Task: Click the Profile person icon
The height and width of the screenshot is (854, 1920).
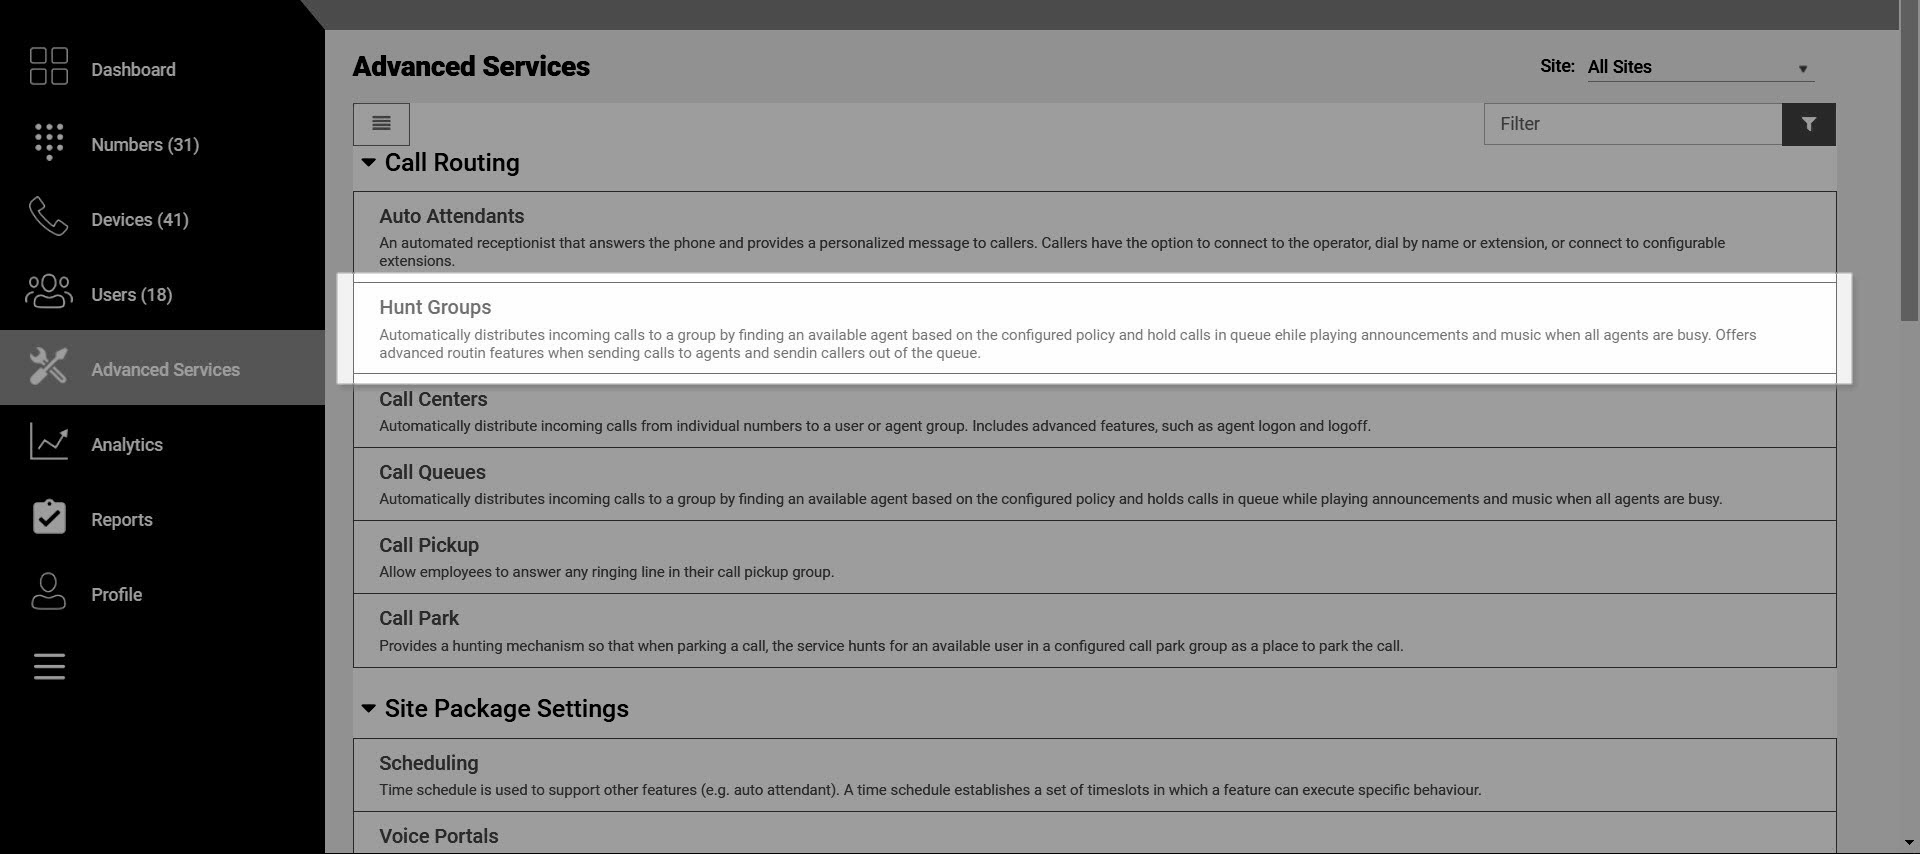Action: pyautogui.click(x=48, y=592)
